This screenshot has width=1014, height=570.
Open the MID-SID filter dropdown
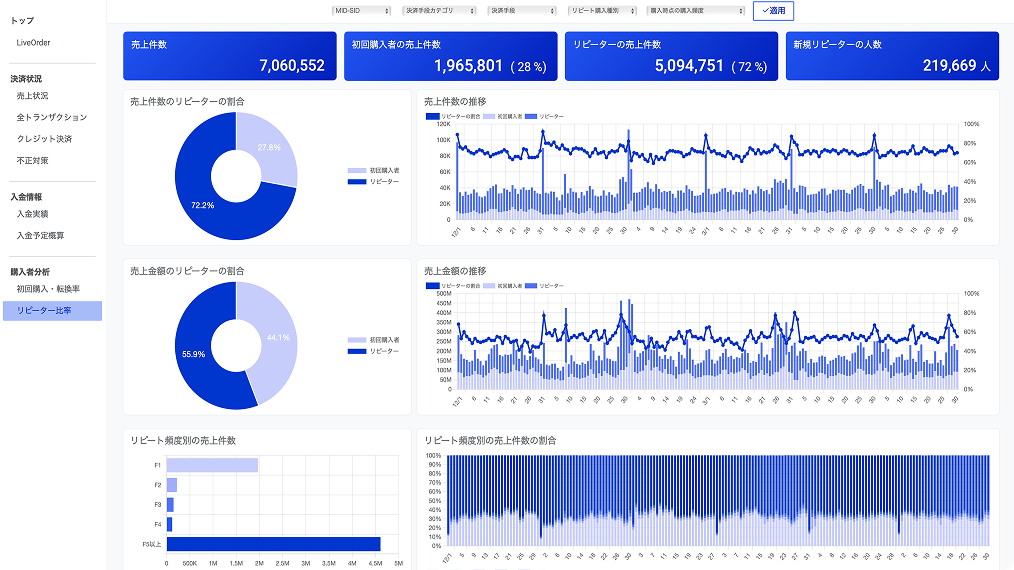point(362,11)
